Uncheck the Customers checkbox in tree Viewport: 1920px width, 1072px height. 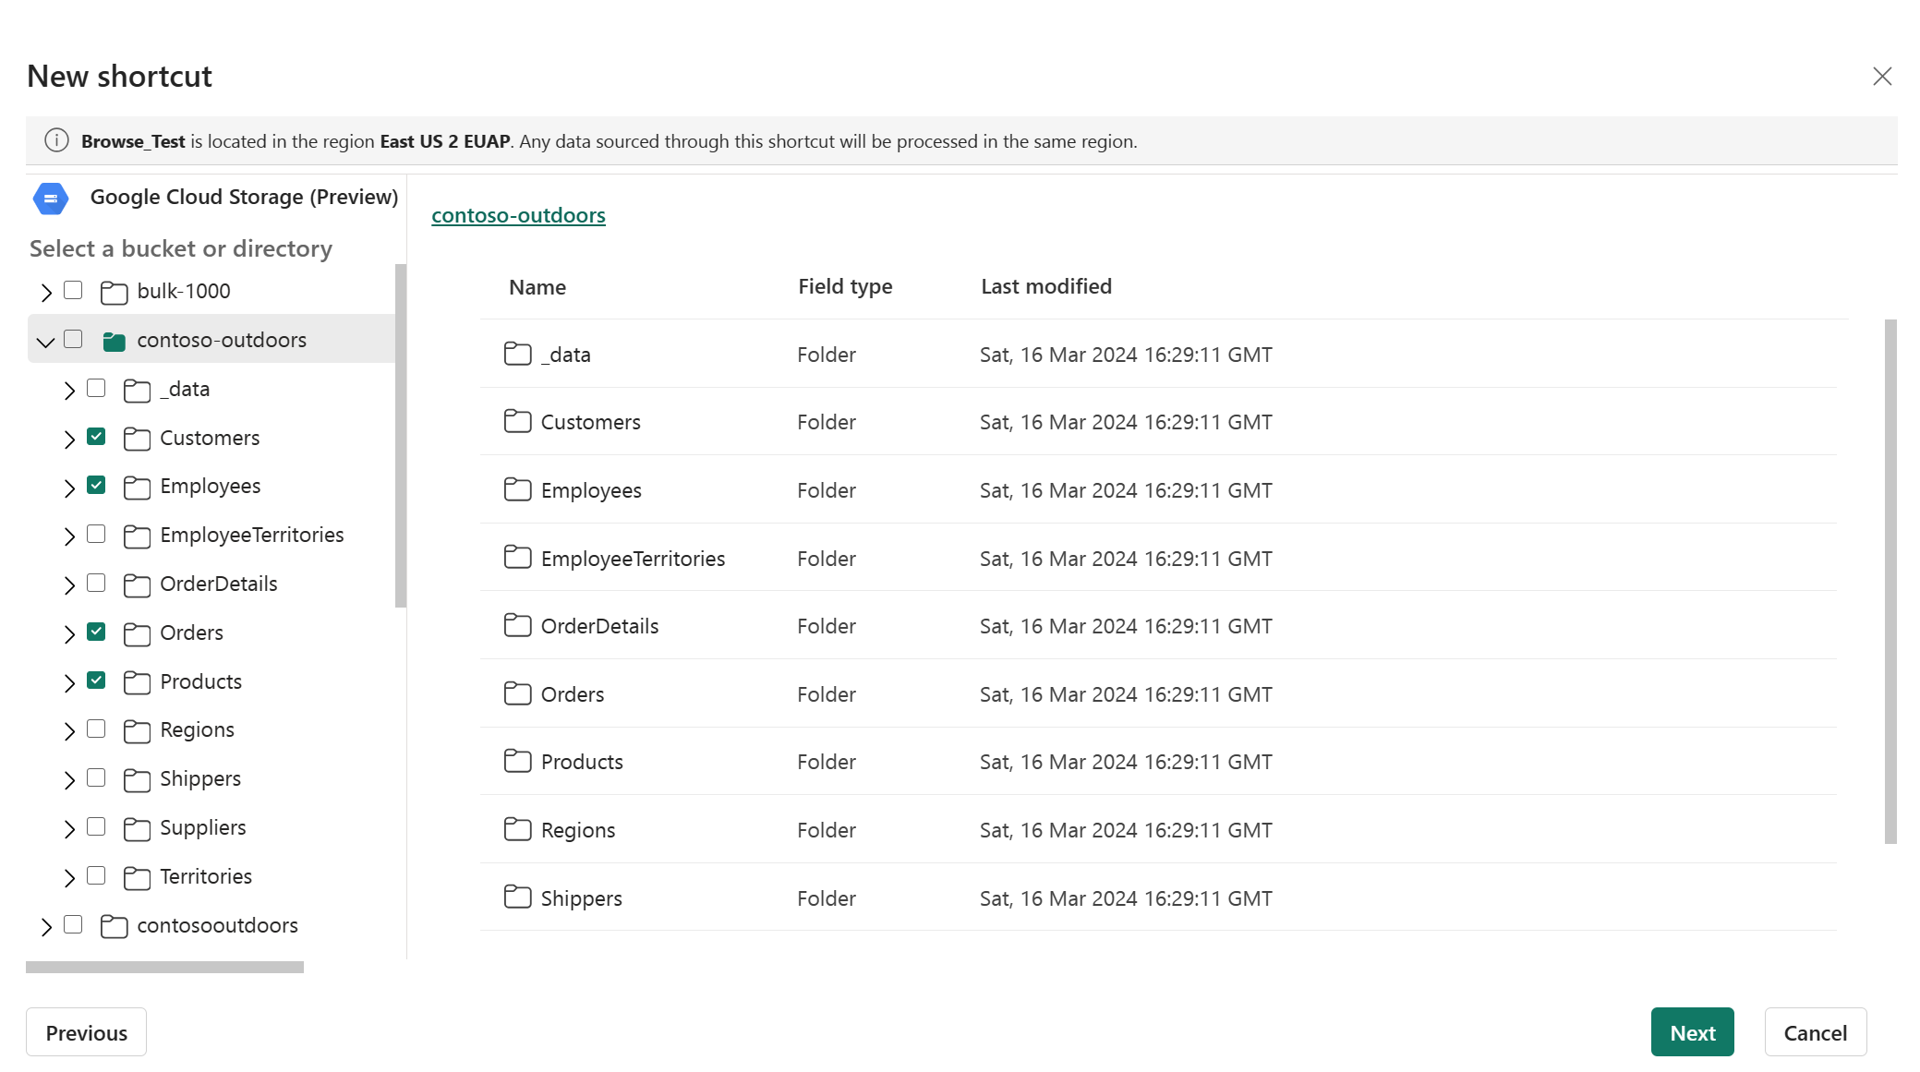click(x=96, y=437)
